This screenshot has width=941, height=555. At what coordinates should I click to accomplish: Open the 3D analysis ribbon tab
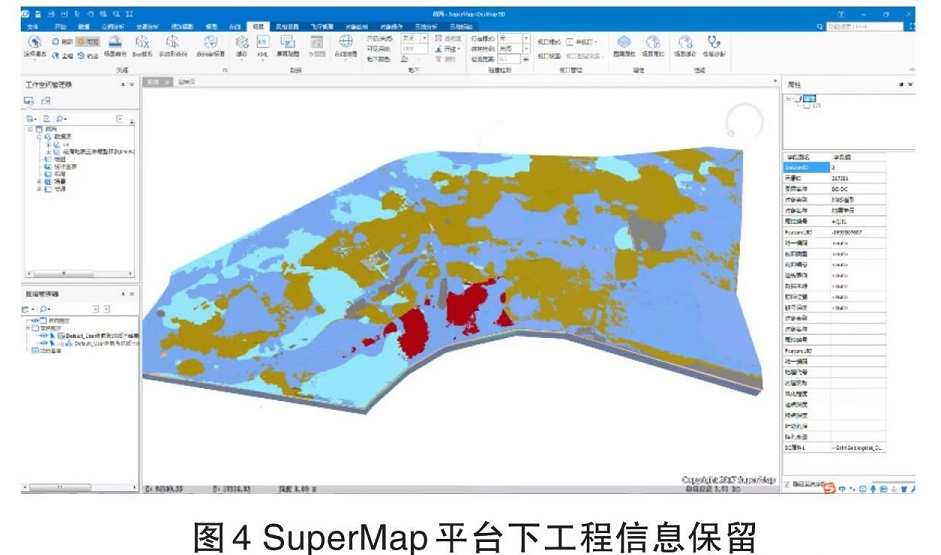tap(426, 26)
